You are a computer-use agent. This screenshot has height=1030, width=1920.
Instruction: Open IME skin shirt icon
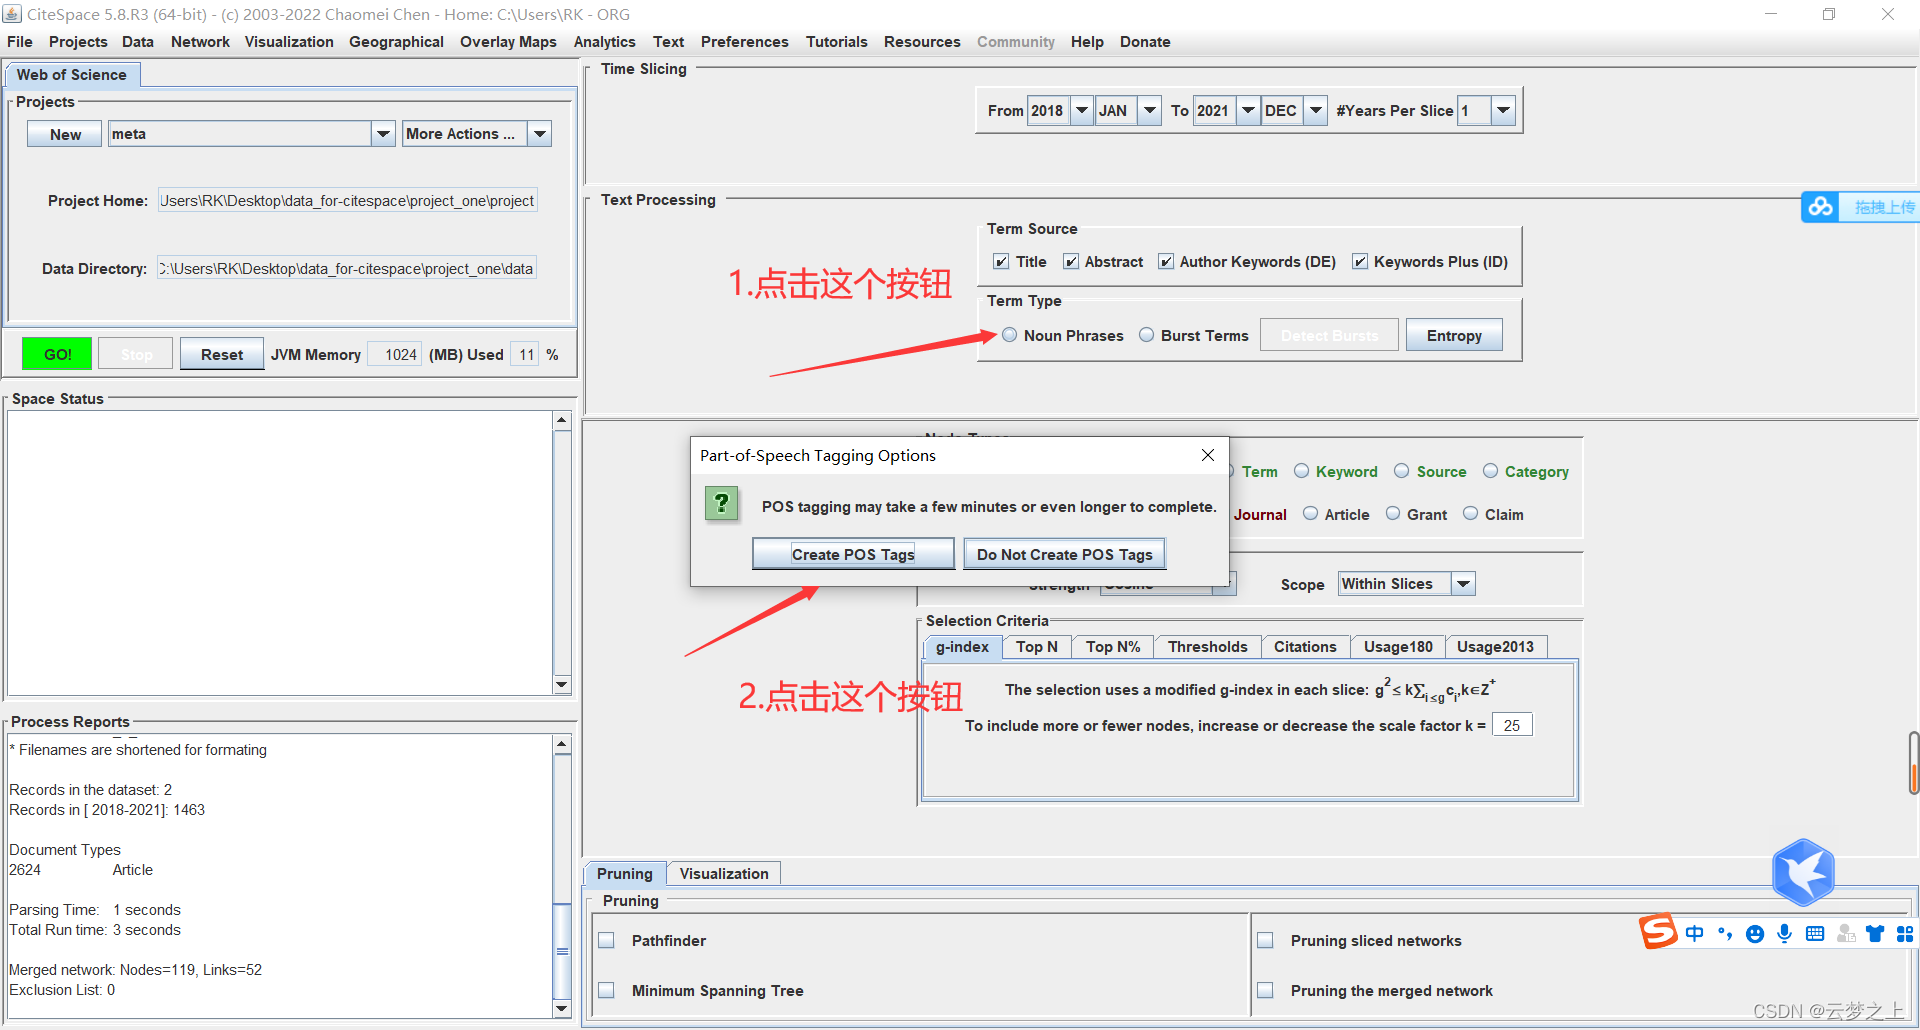[x=1875, y=933]
